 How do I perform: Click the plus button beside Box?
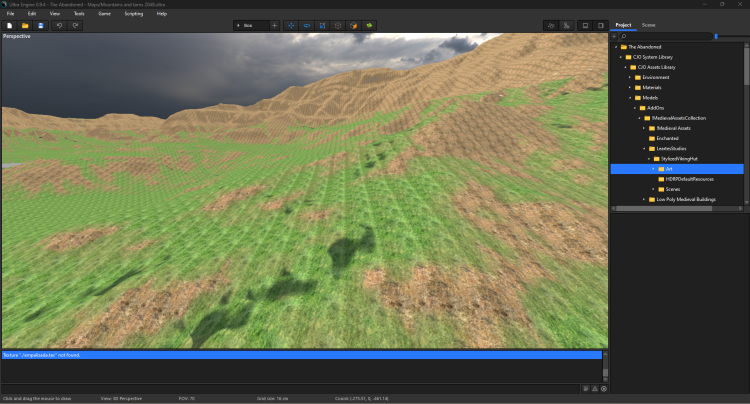pyautogui.click(x=274, y=25)
